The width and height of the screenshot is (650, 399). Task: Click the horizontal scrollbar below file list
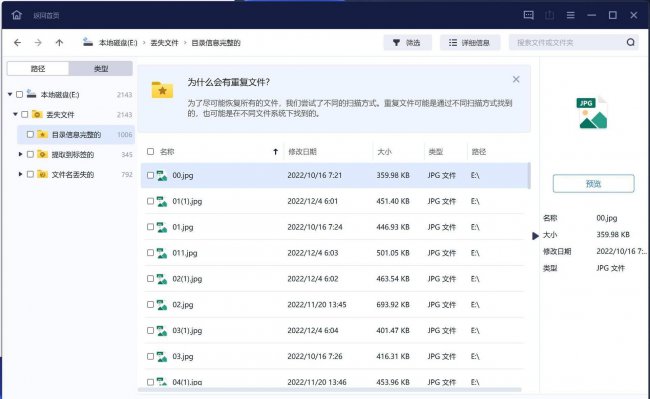click(x=330, y=389)
